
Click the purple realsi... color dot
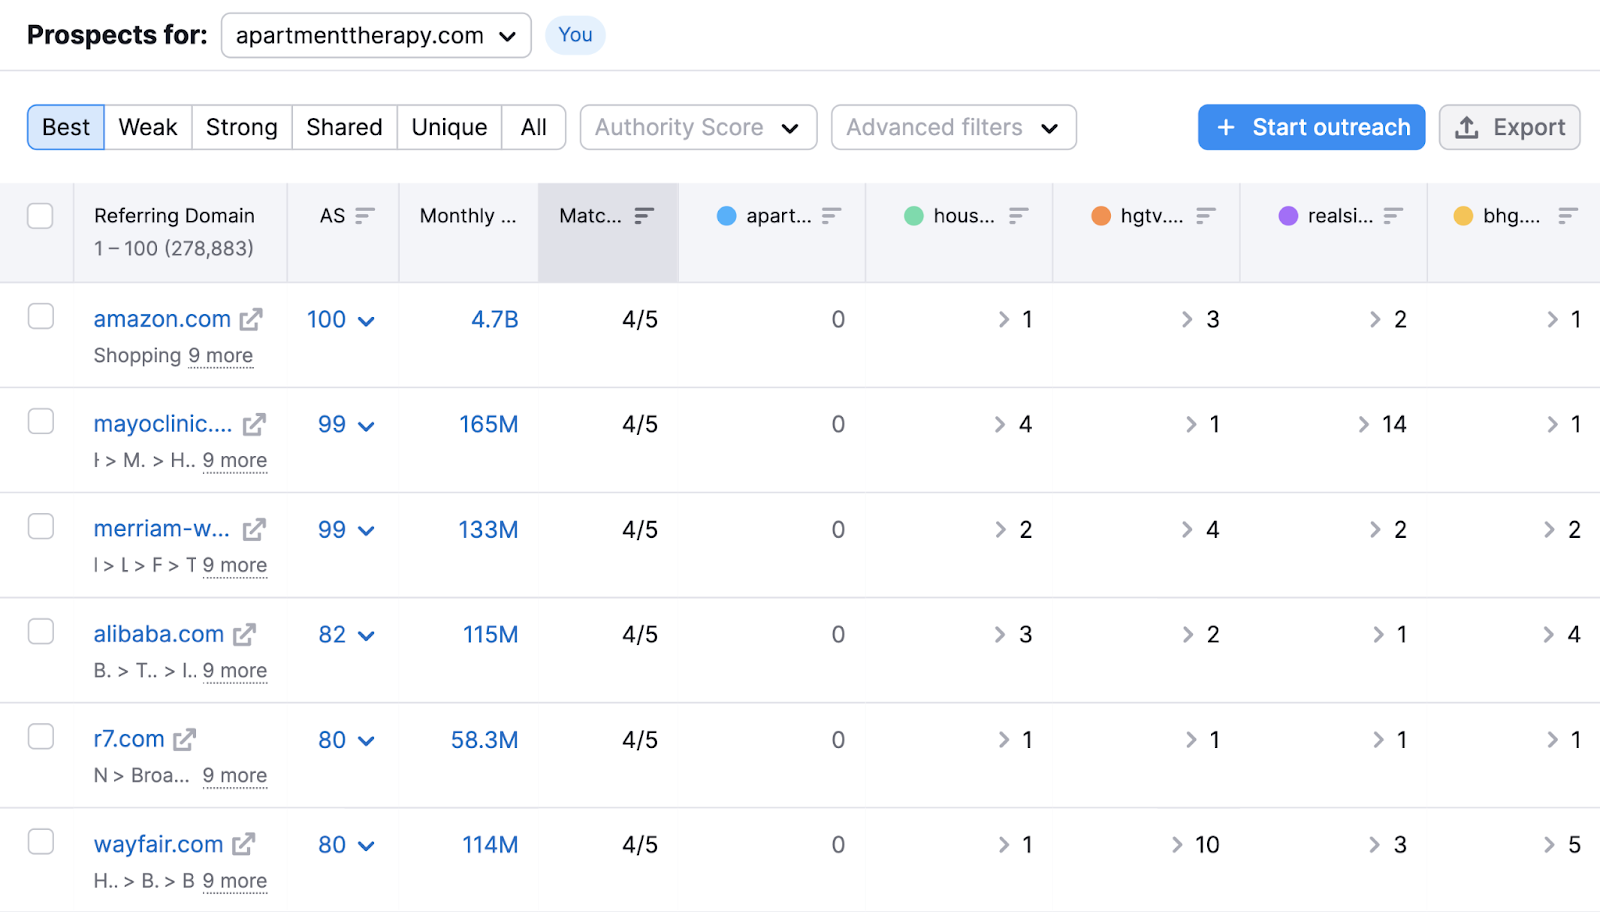1288,216
